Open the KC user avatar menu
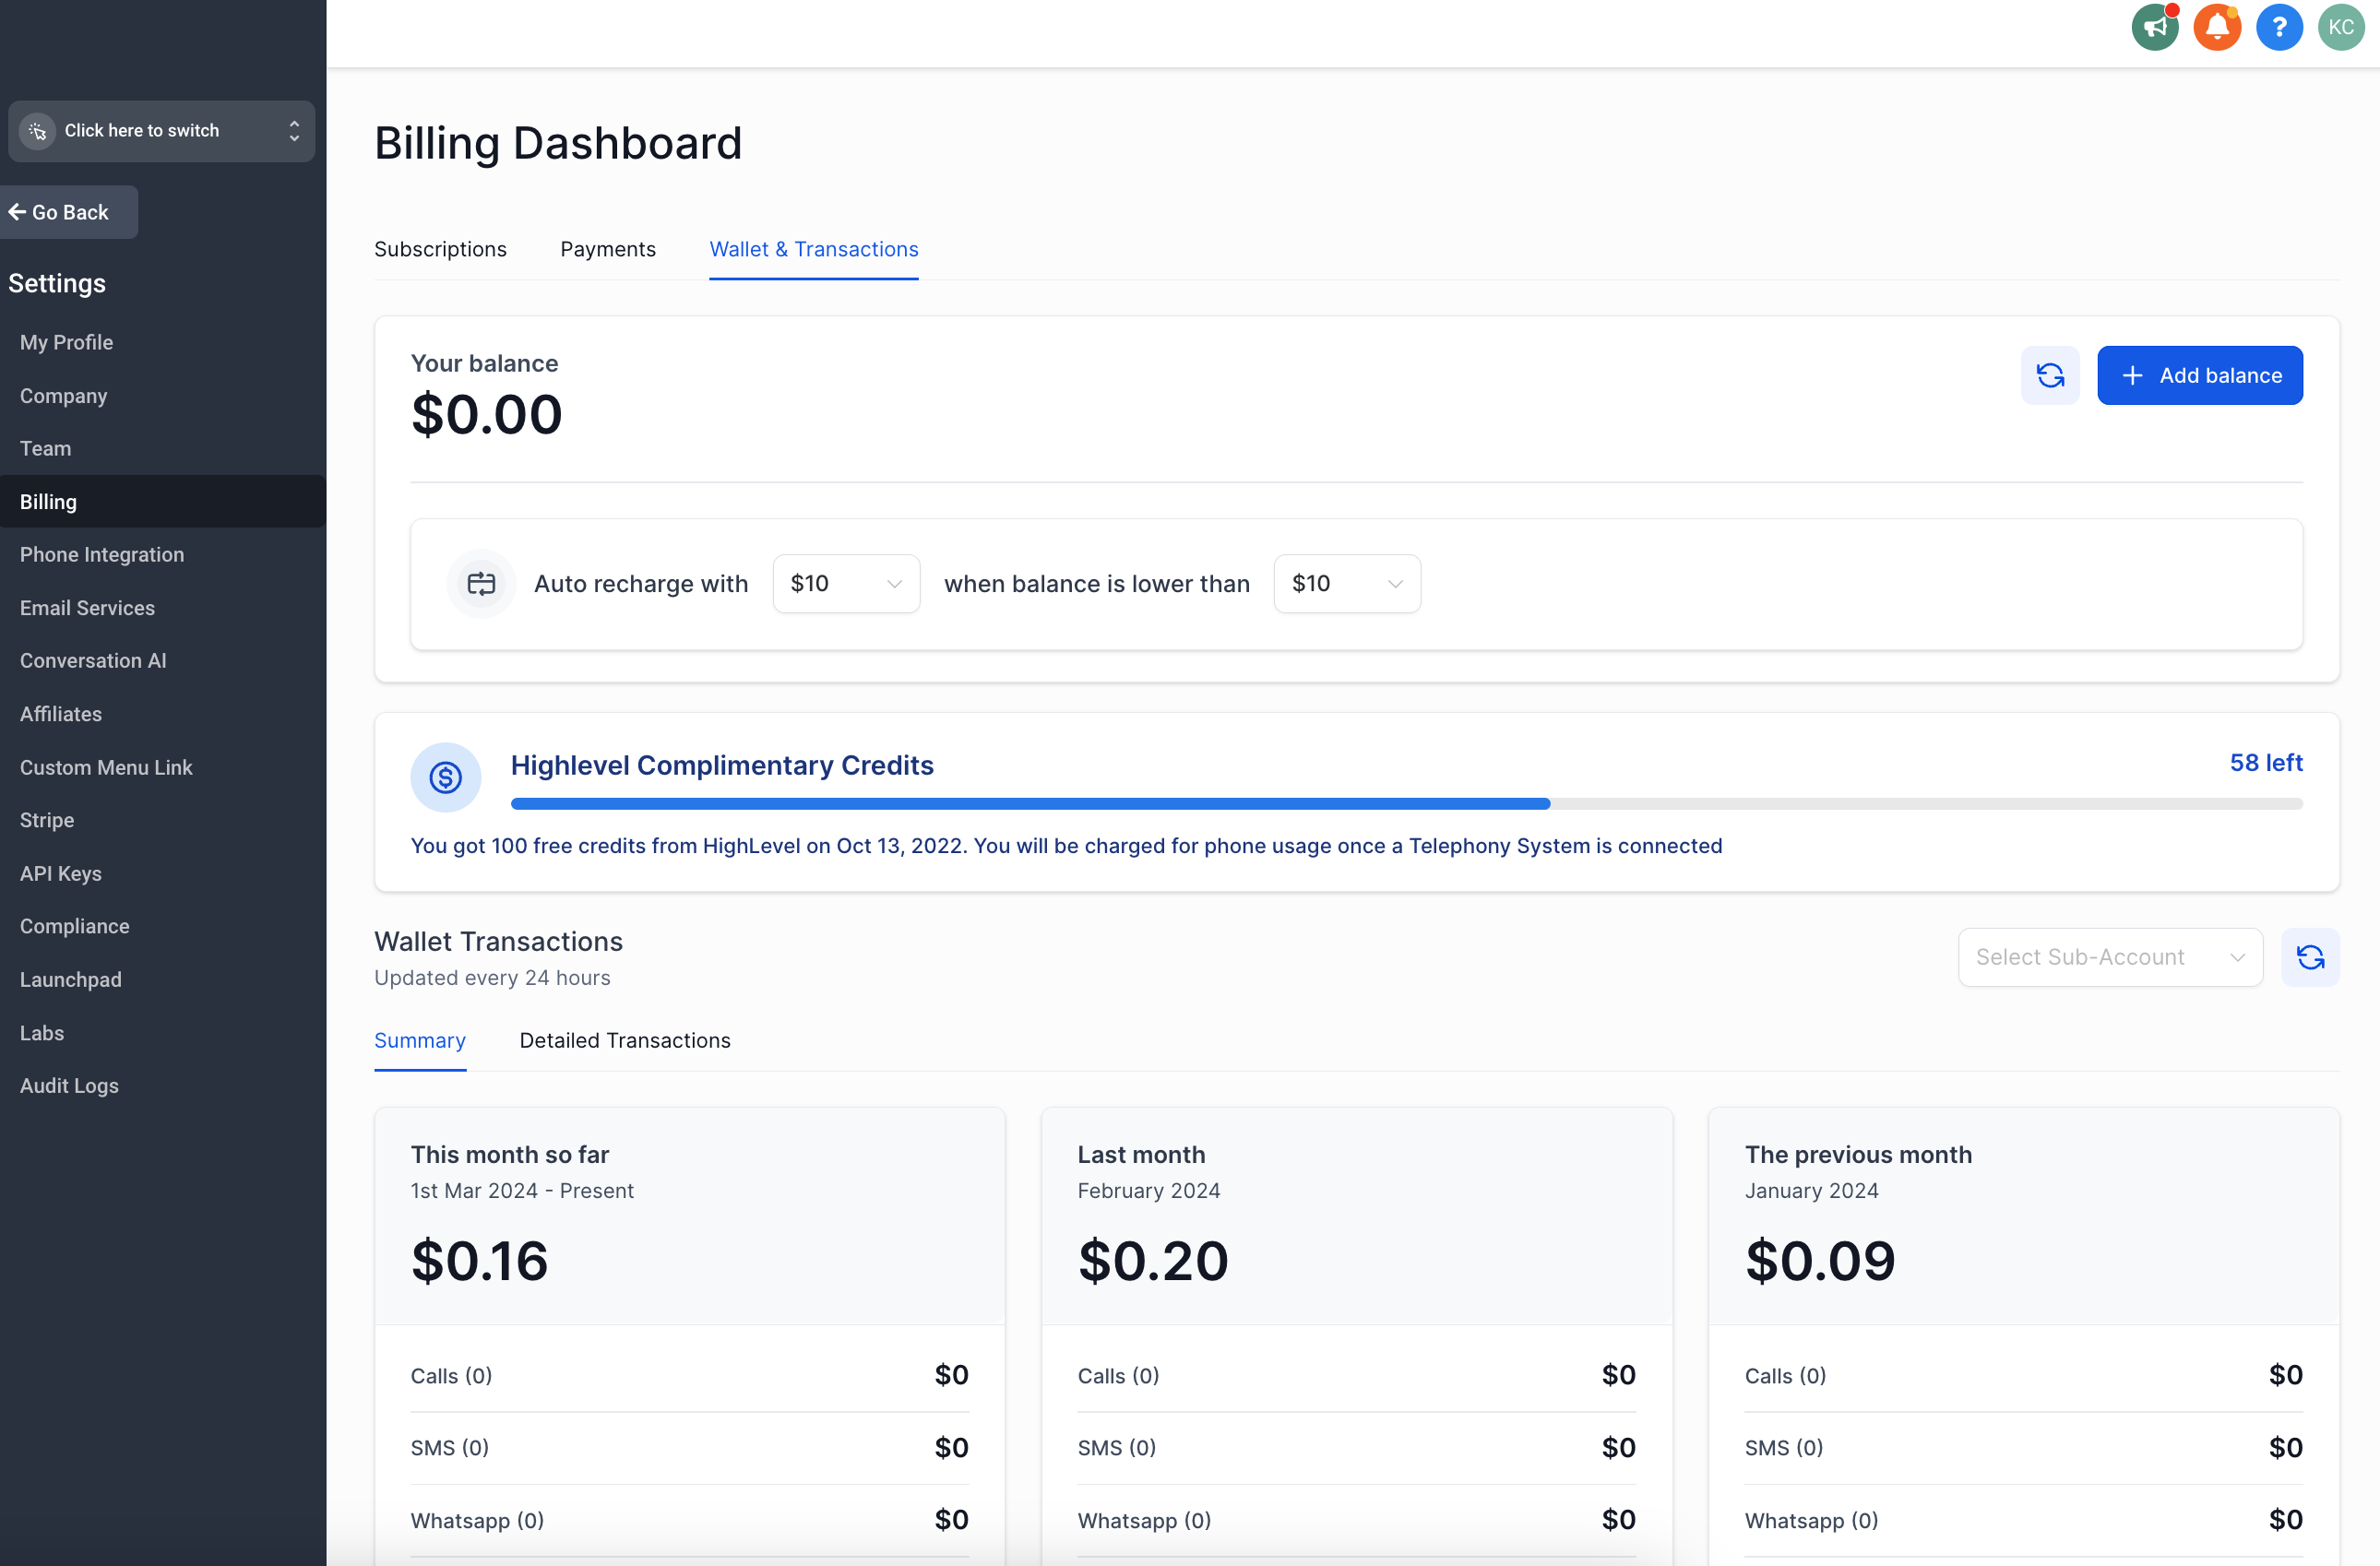2380x1566 pixels. [2340, 27]
